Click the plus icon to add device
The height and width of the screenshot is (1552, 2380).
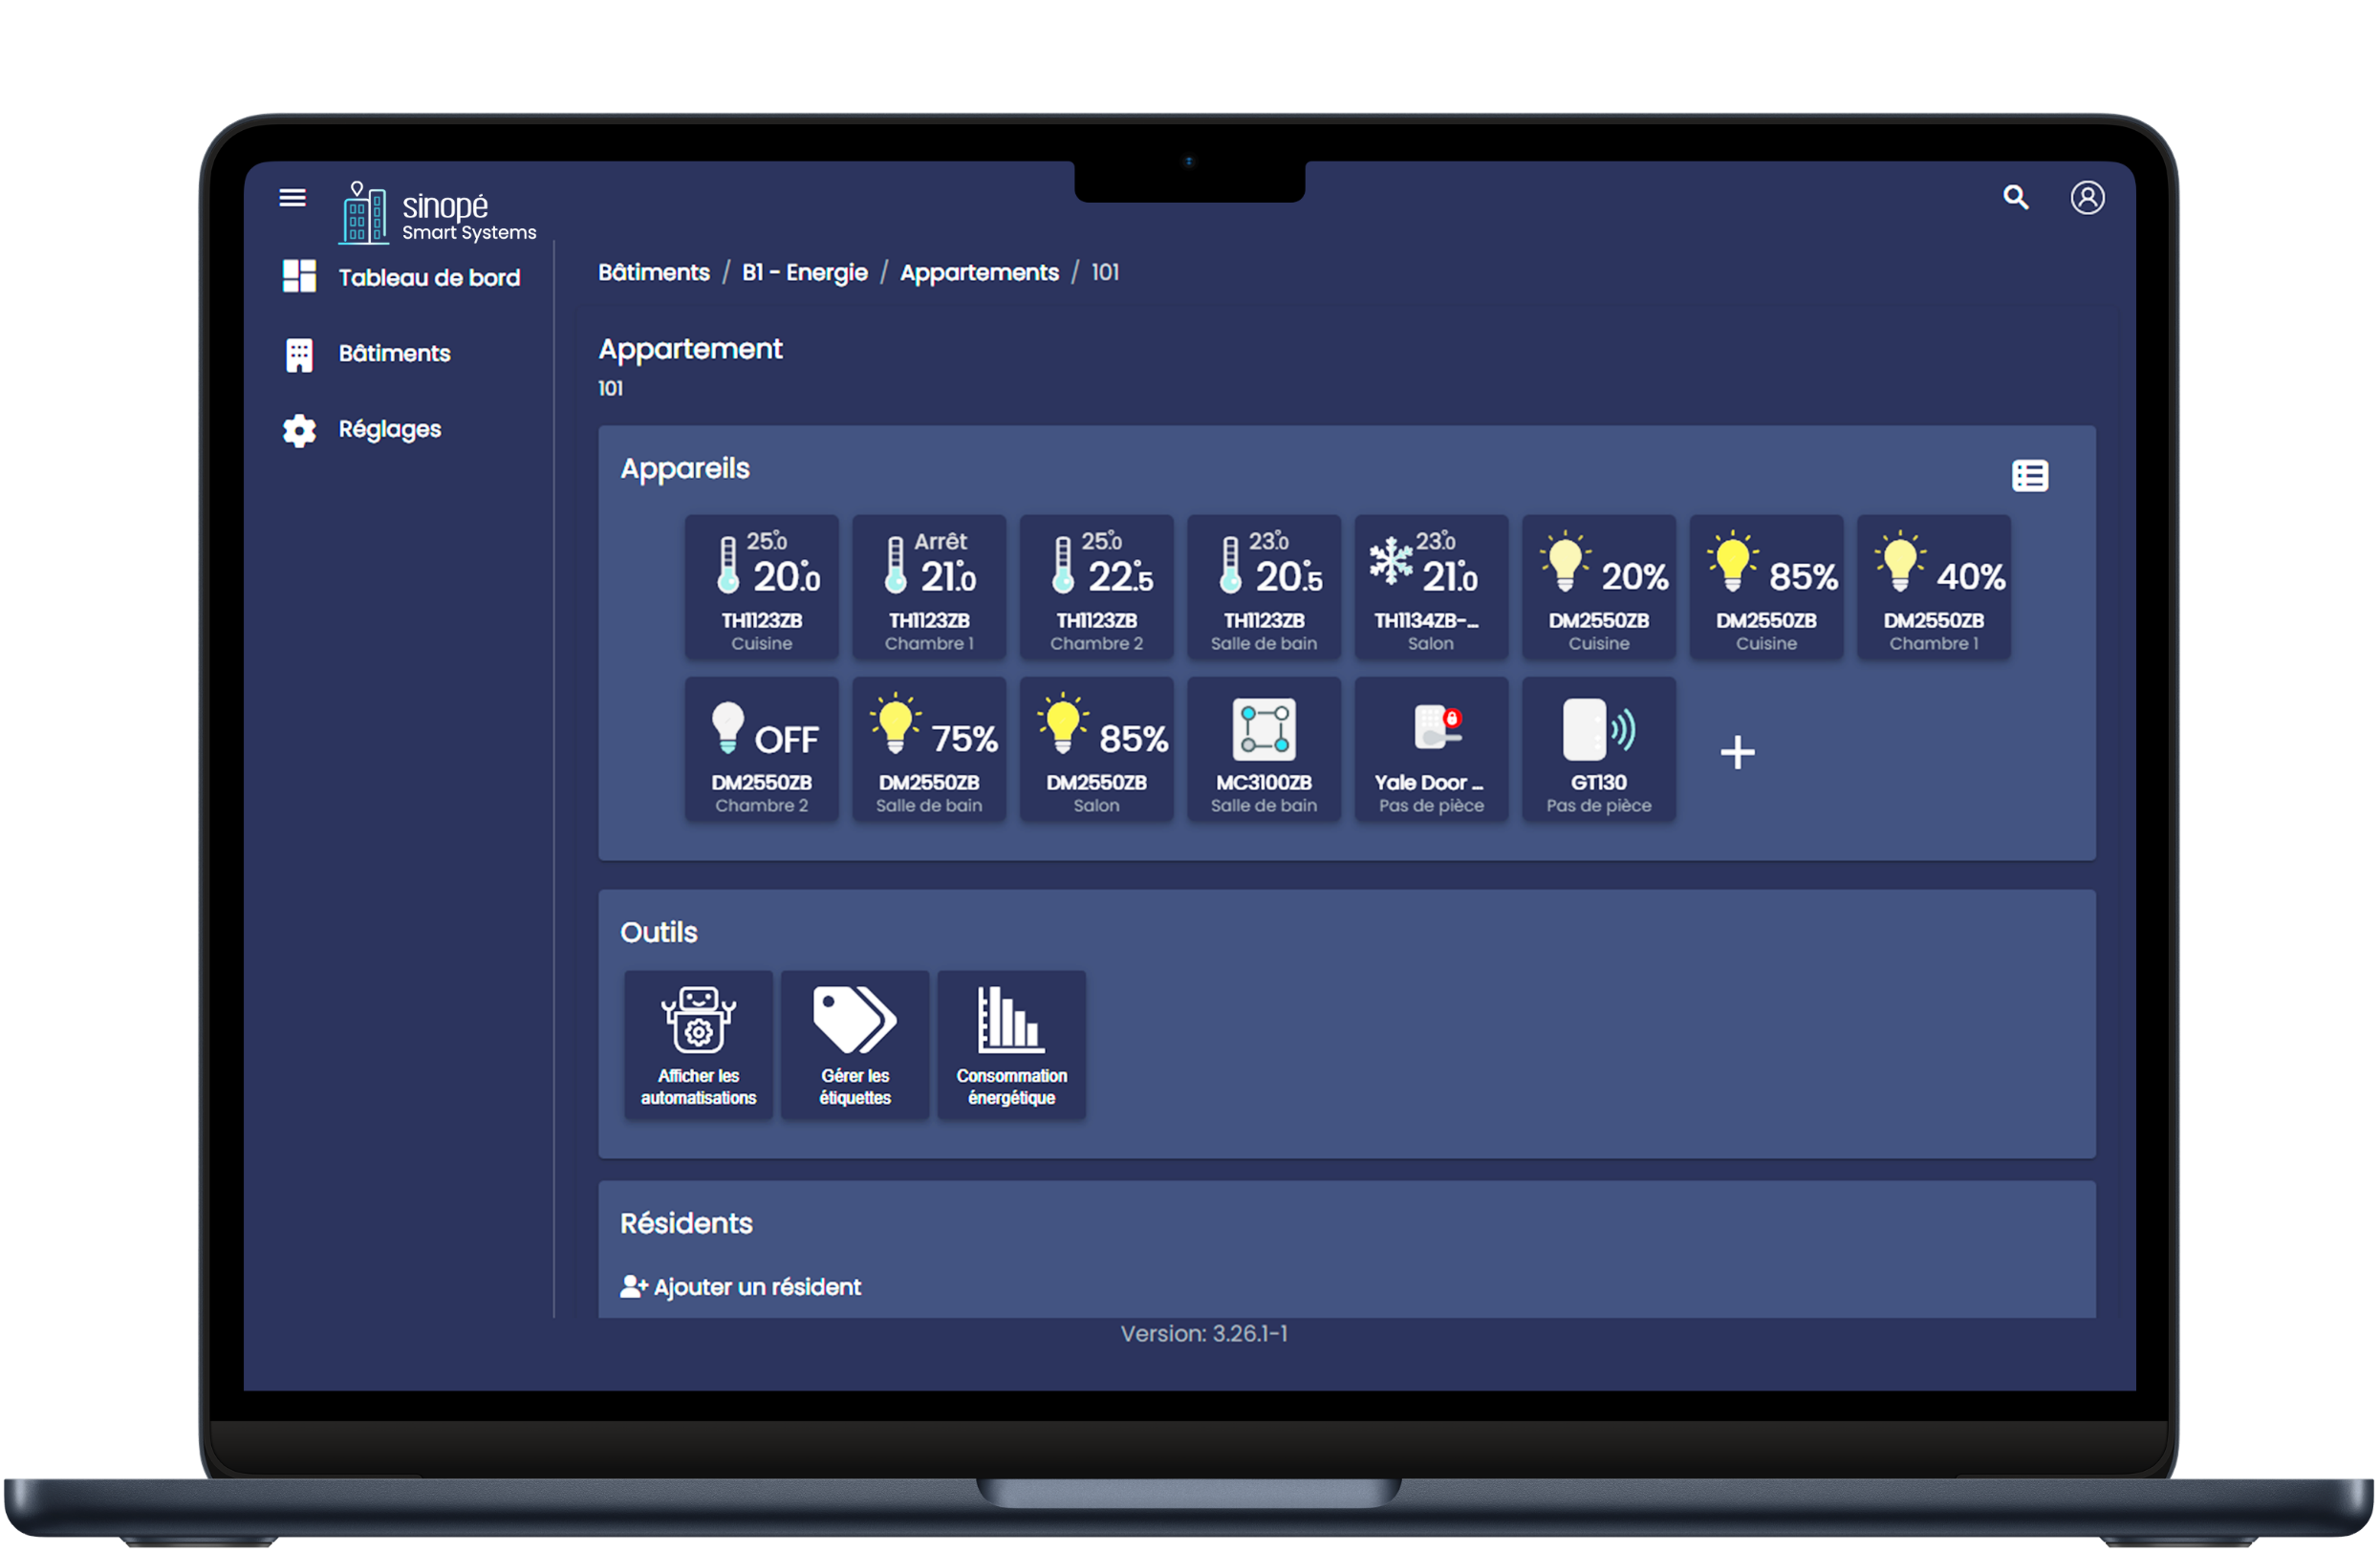point(1737,752)
